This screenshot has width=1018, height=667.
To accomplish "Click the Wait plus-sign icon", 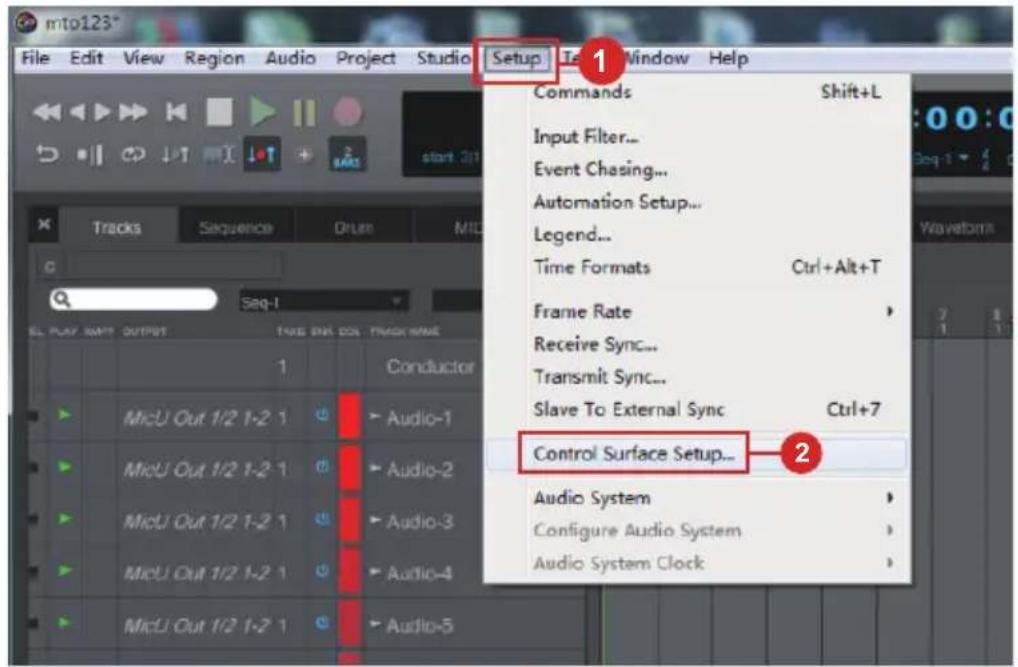I will click(304, 155).
